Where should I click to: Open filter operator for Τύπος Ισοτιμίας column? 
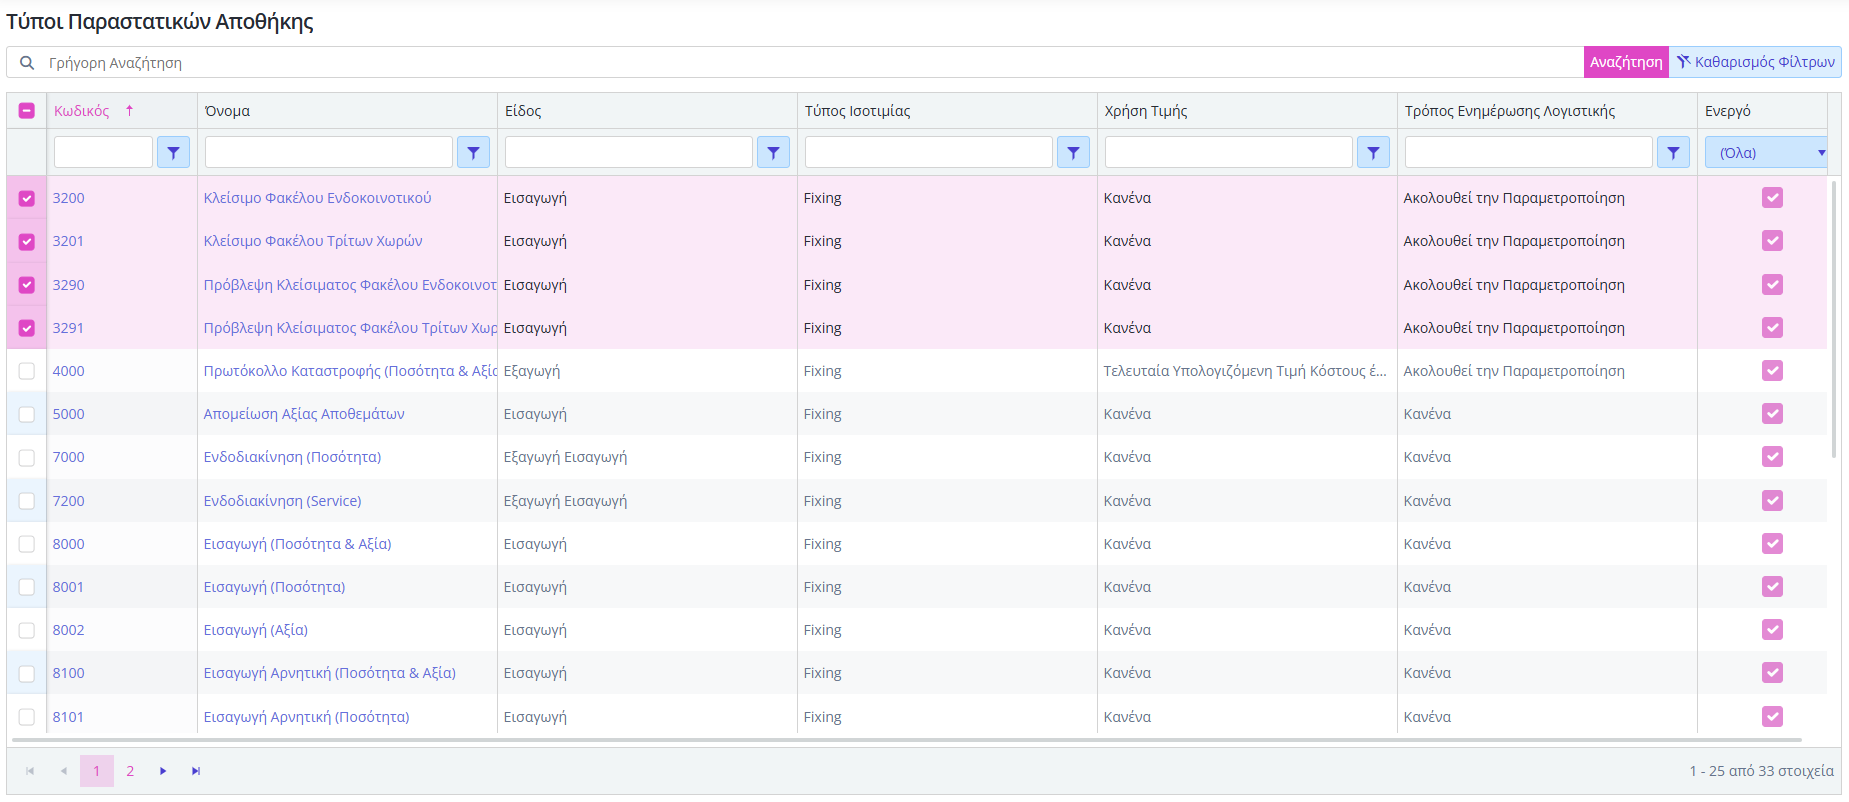[1073, 153]
